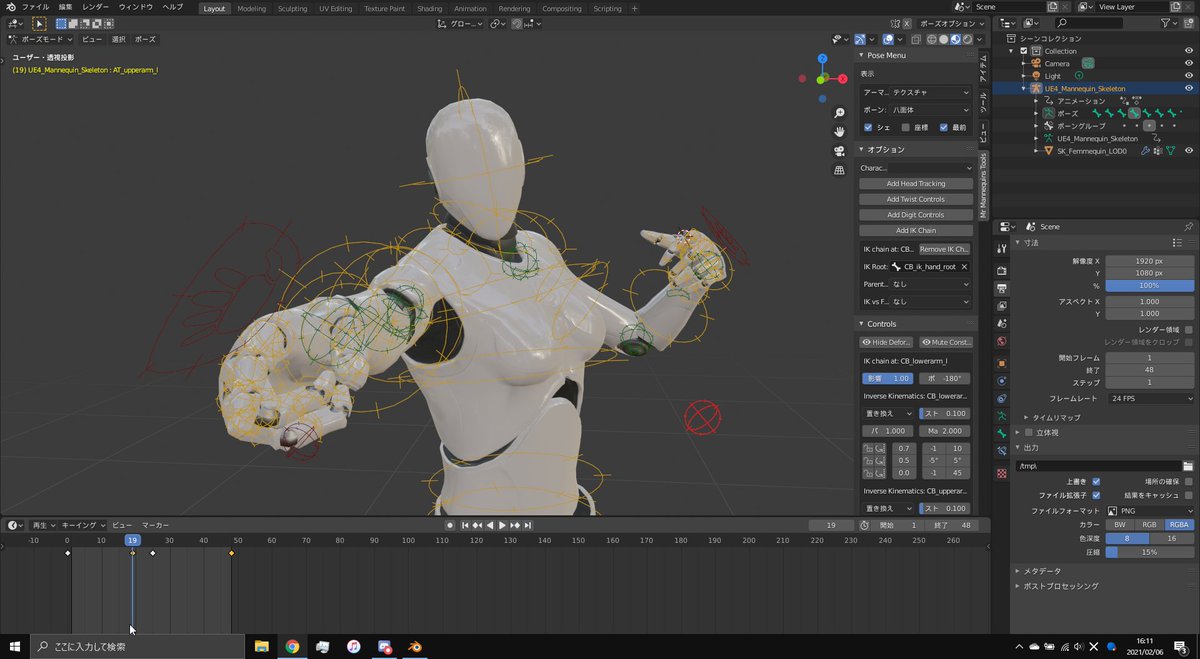This screenshot has height=659, width=1200.
Task: Switch perspective/orthographic grid icon
Action: point(840,170)
